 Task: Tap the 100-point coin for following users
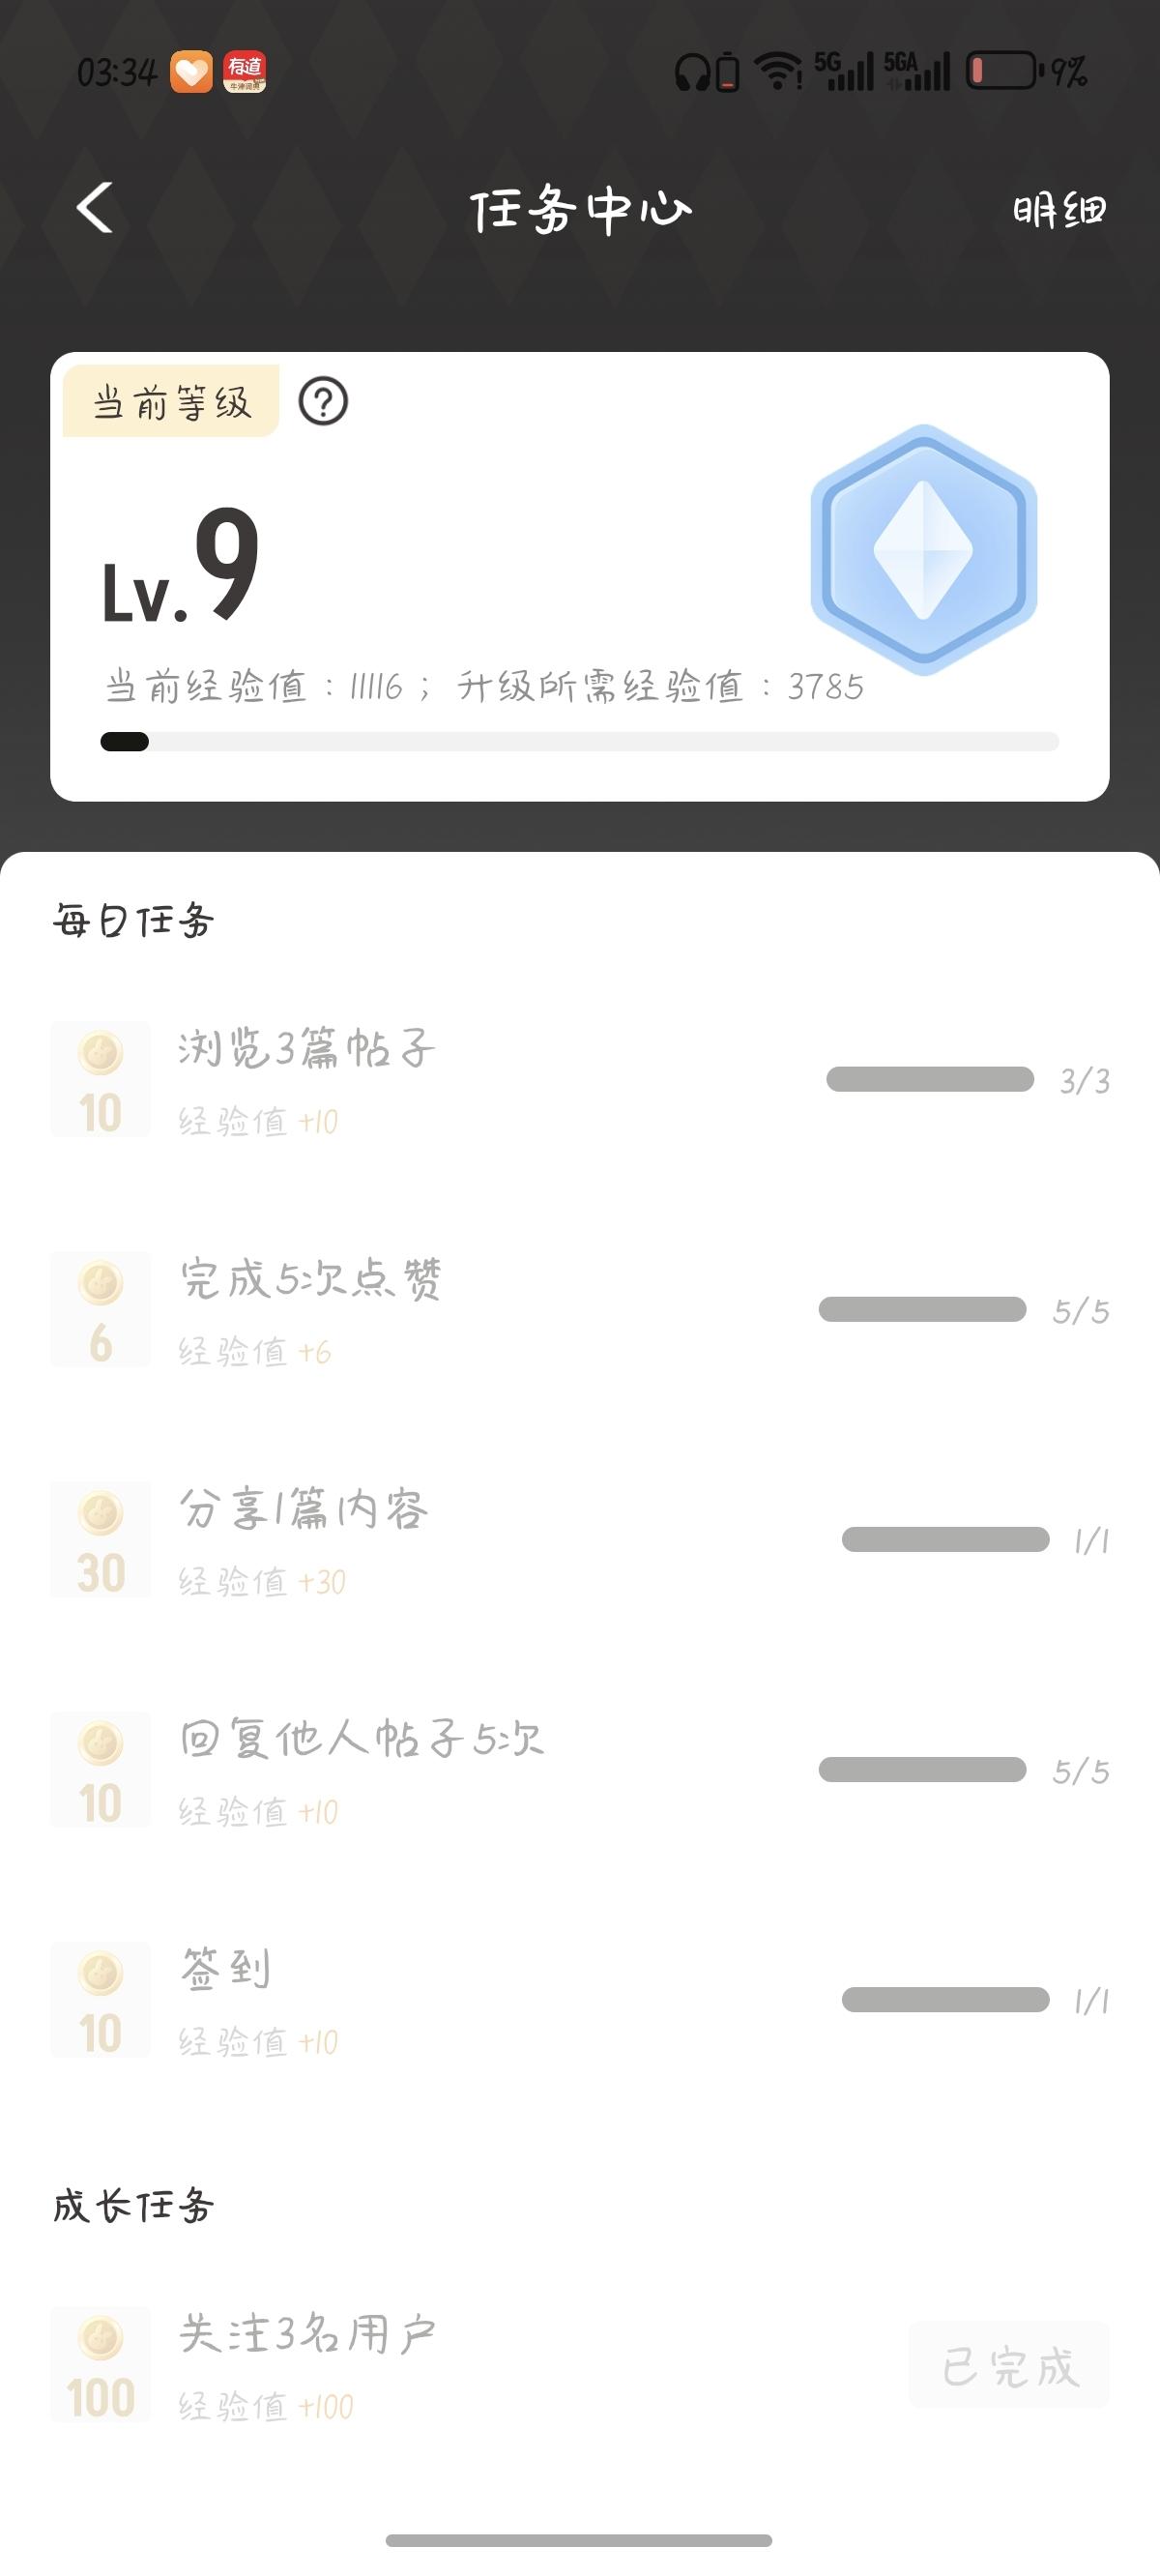tap(100, 2364)
